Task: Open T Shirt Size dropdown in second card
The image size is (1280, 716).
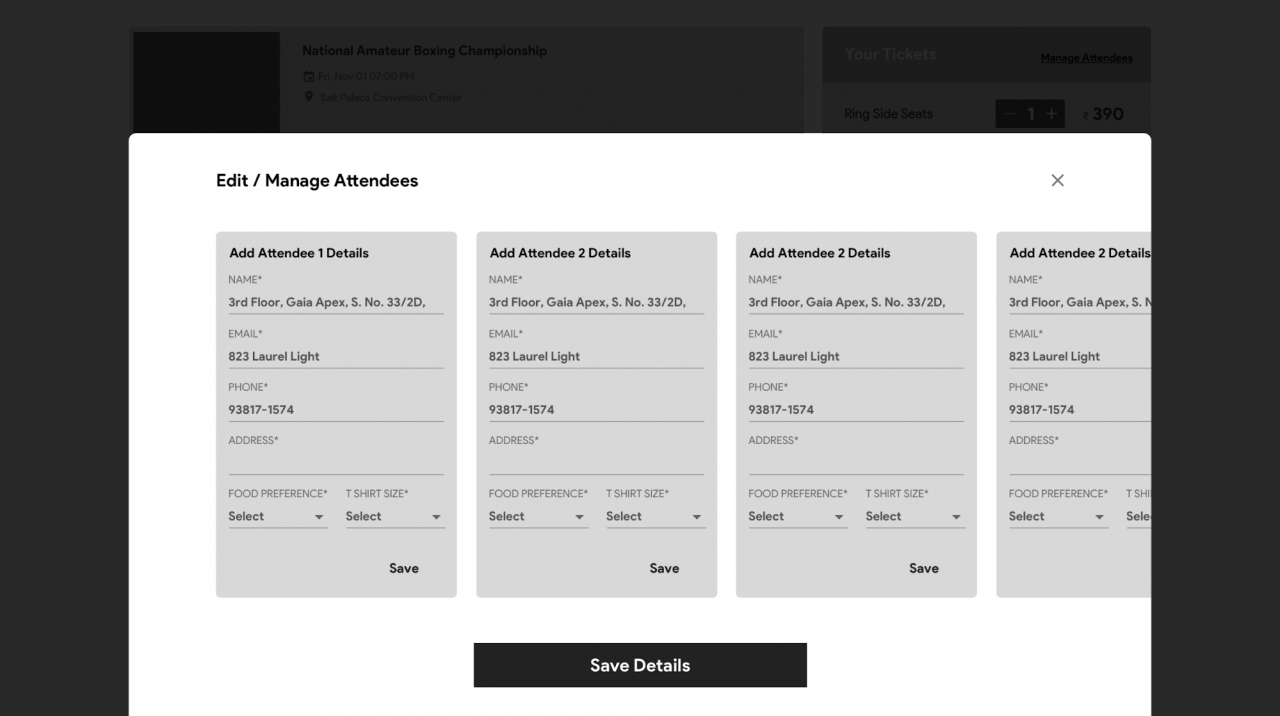Action: pos(654,517)
